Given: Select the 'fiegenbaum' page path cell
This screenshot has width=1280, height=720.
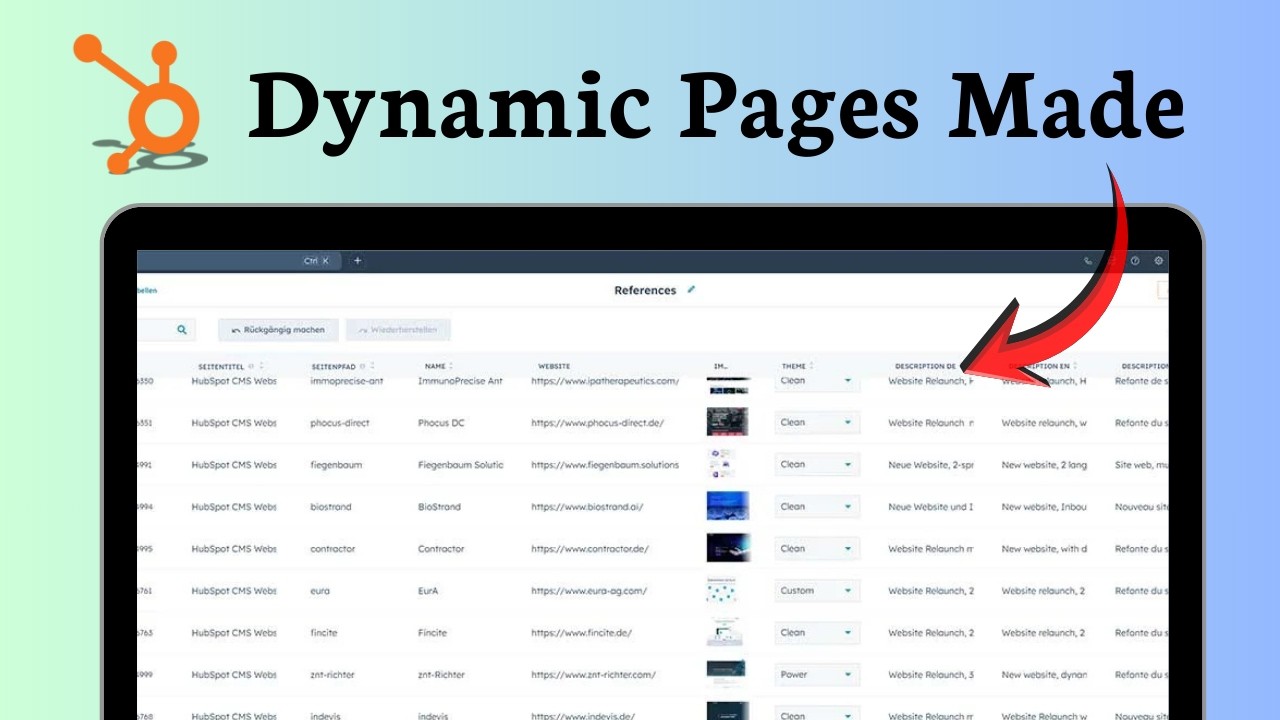Looking at the screenshot, I should pyautogui.click(x=336, y=465).
